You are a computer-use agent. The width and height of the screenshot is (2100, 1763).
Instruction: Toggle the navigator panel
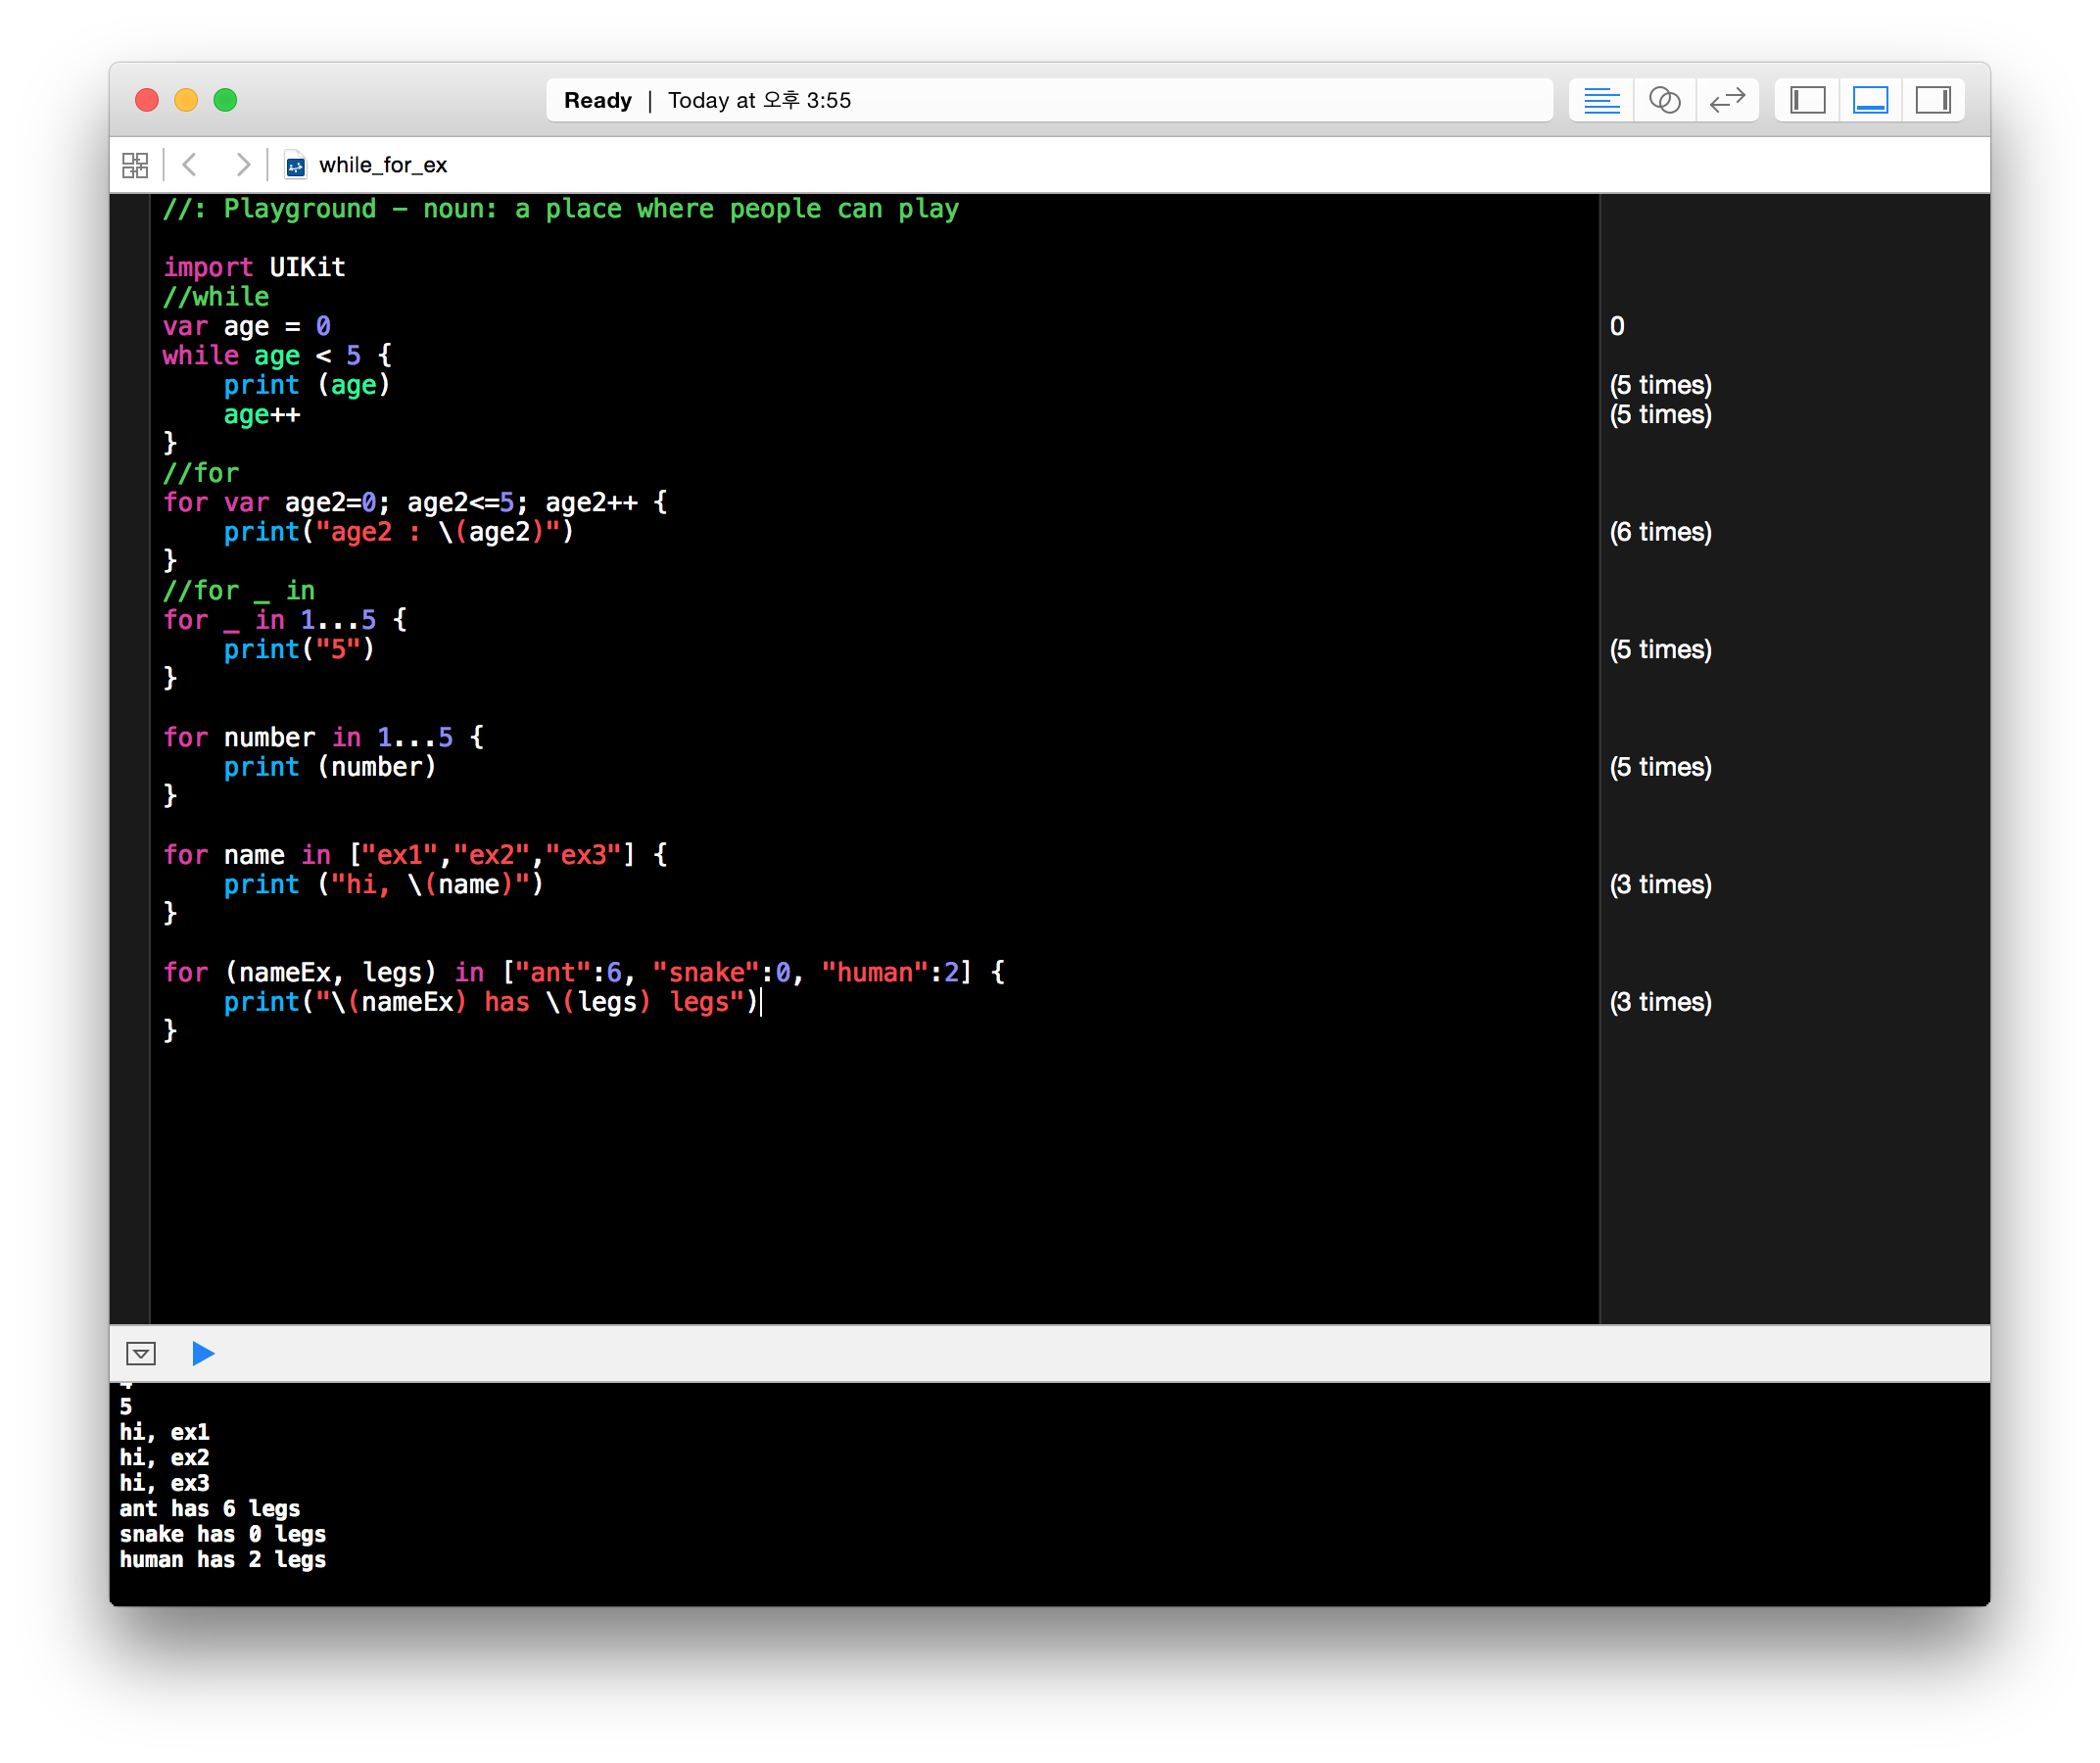[x=1807, y=100]
